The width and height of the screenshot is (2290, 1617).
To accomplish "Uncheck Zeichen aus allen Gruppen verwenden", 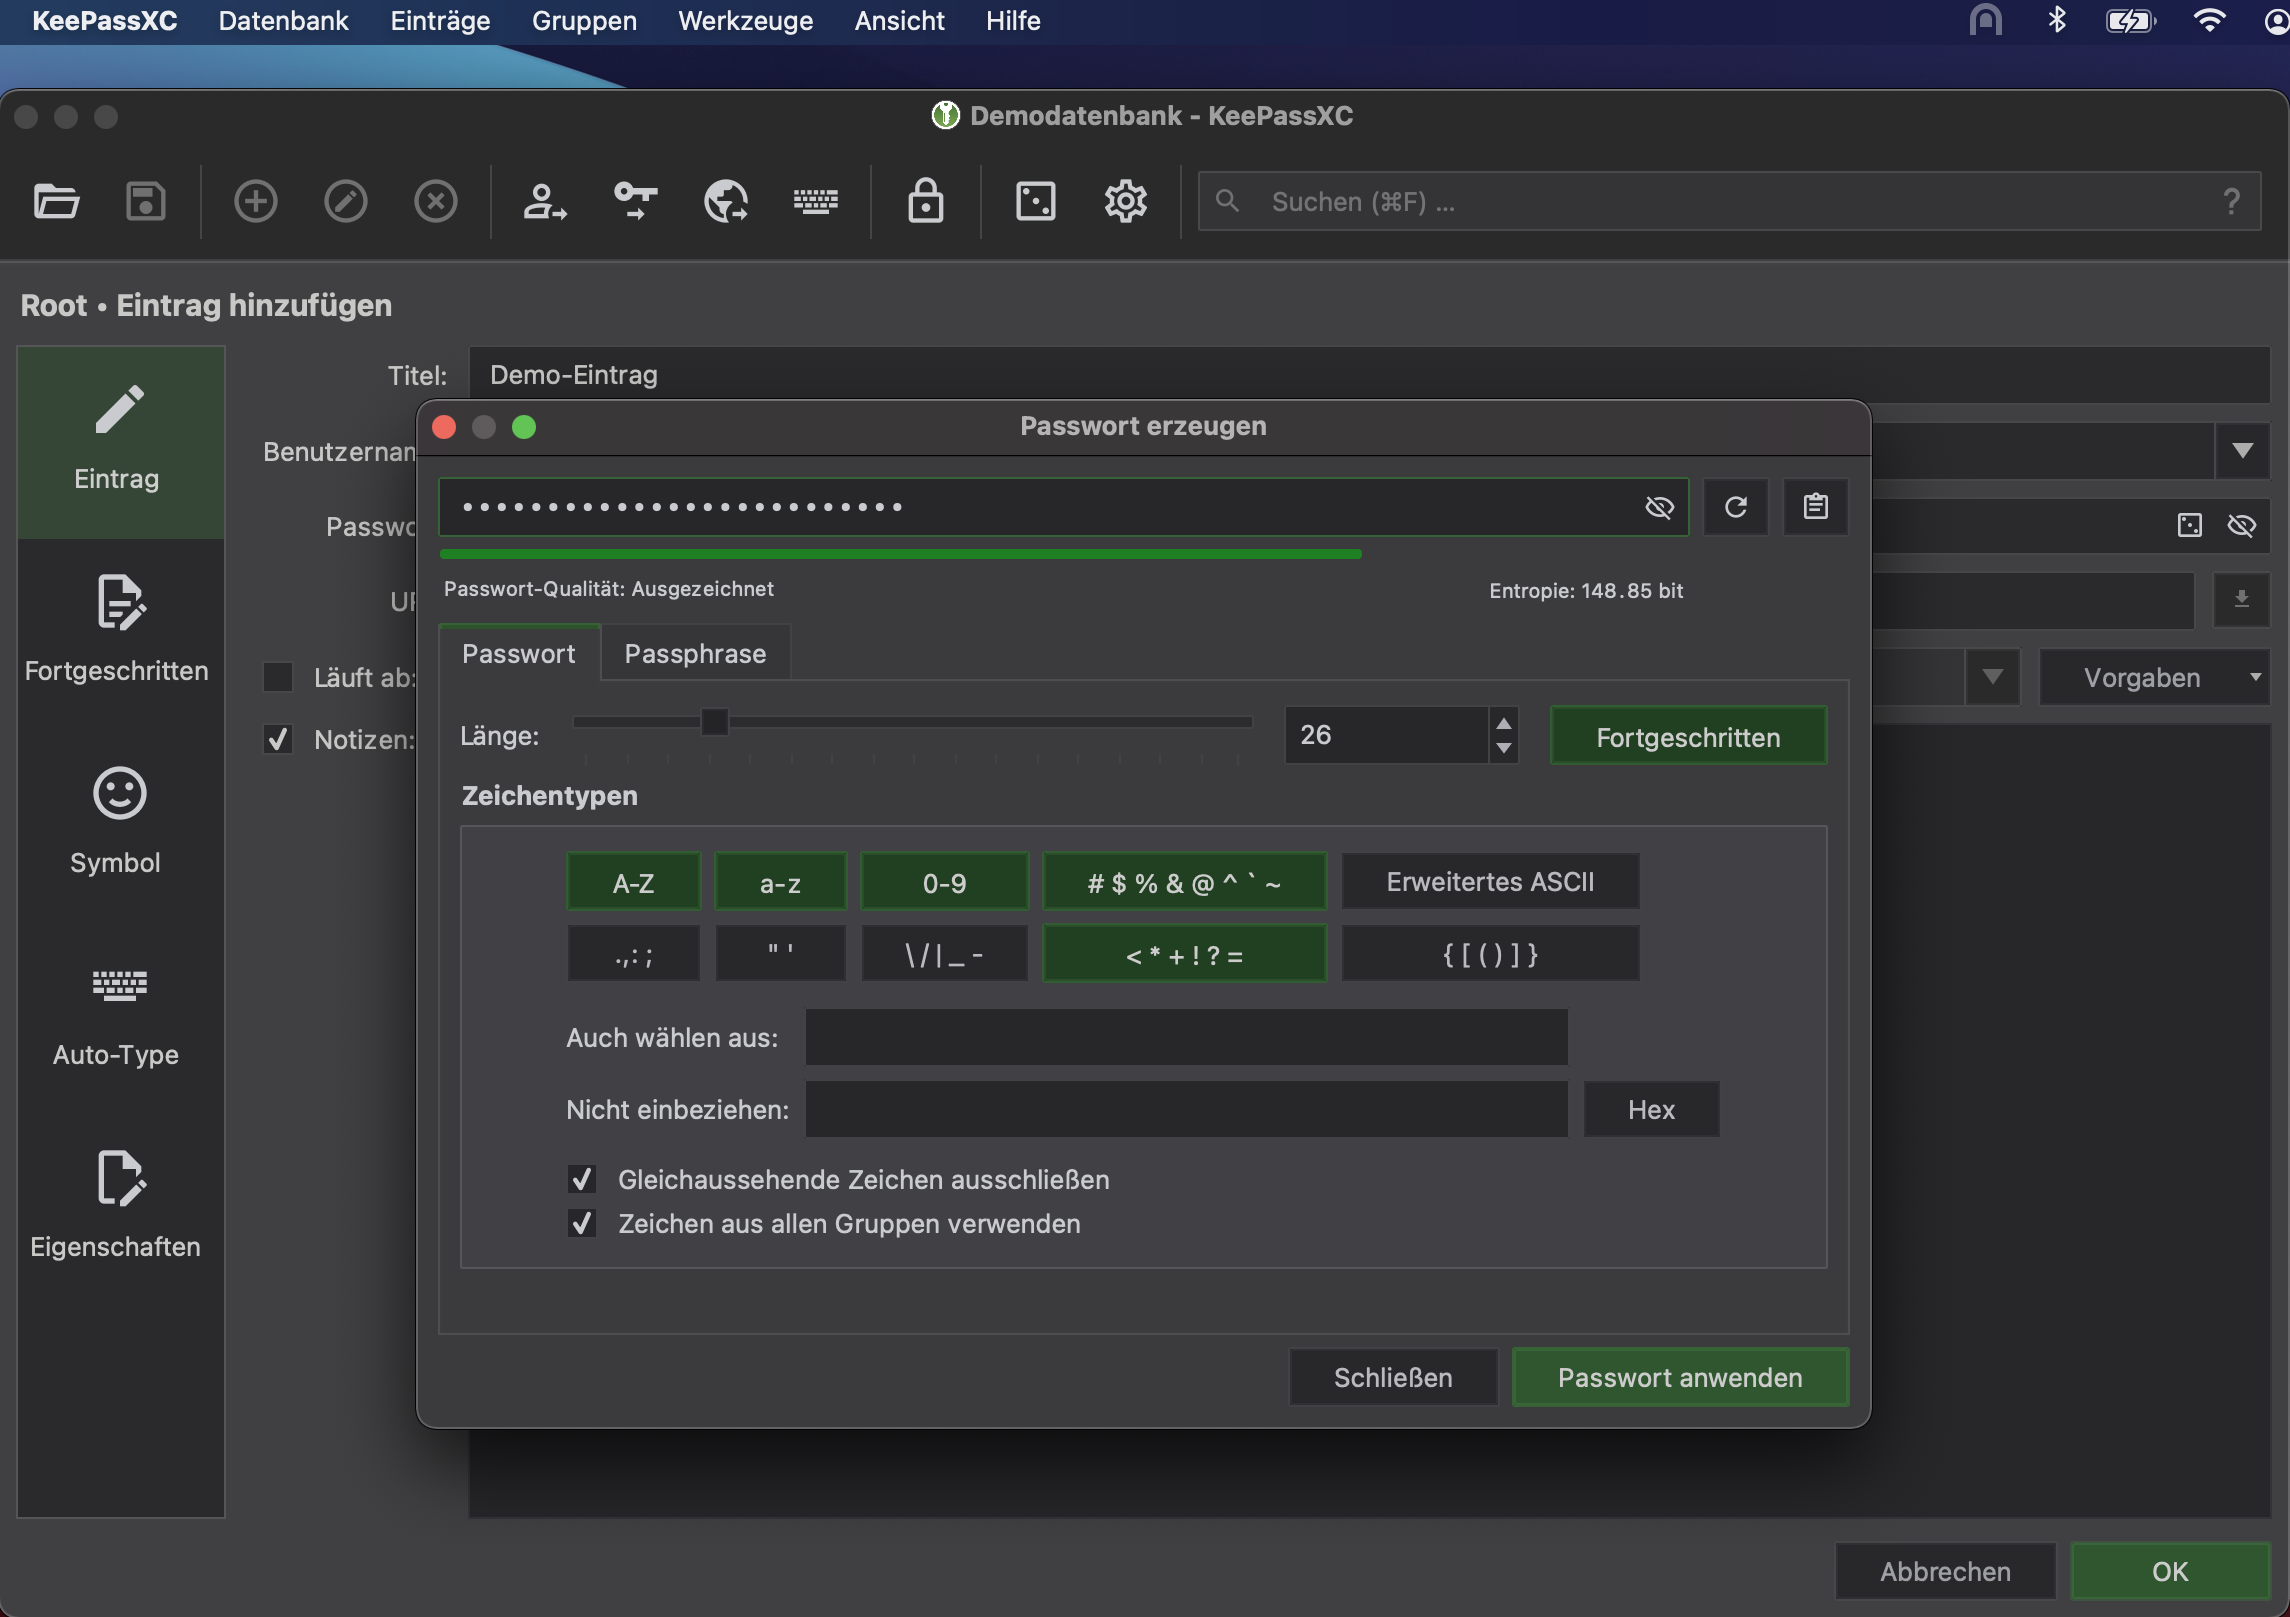I will 582,1223.
